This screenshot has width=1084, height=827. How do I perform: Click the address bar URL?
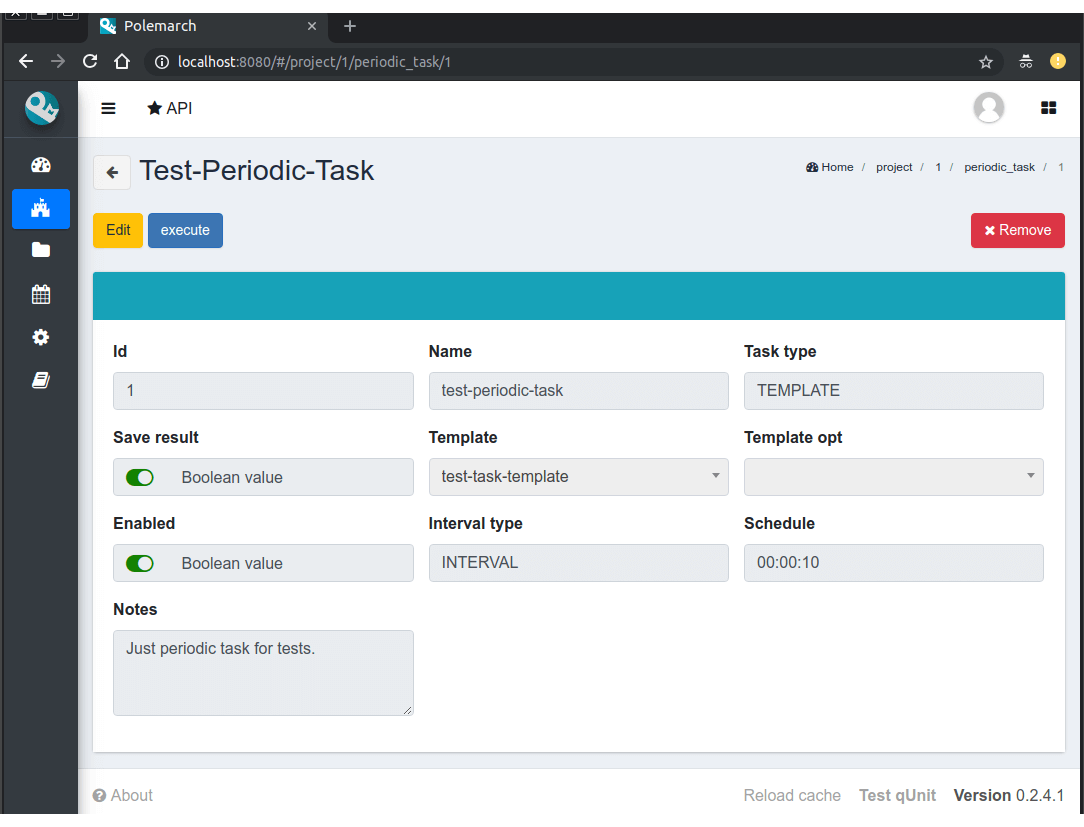[x=315, y=62]
